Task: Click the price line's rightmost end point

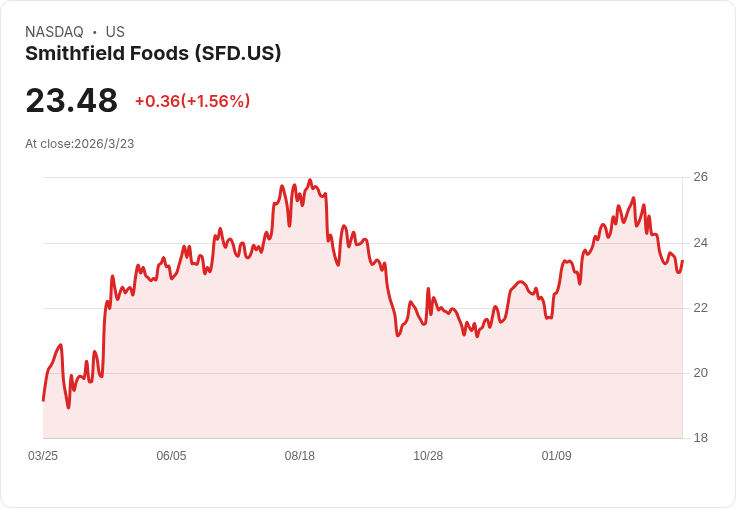Action: click(x=682, y=262)
